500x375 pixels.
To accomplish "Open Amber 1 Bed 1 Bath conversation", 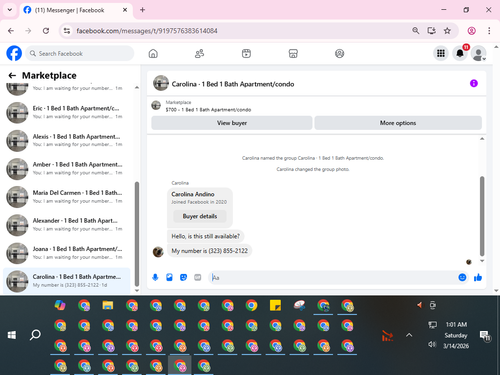I will pyautogui.click(x=67, y=168).
